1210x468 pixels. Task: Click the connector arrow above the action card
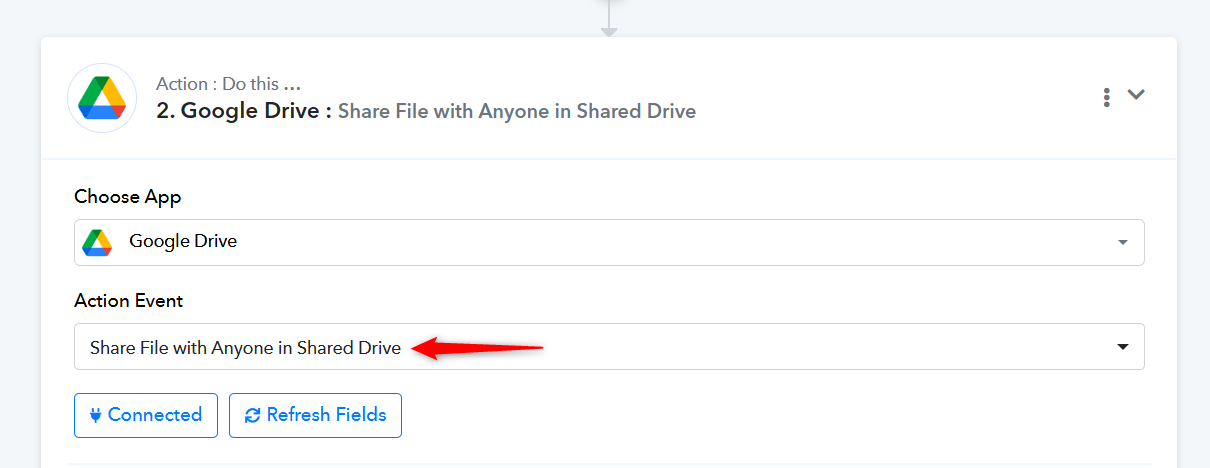coord(609,20)
